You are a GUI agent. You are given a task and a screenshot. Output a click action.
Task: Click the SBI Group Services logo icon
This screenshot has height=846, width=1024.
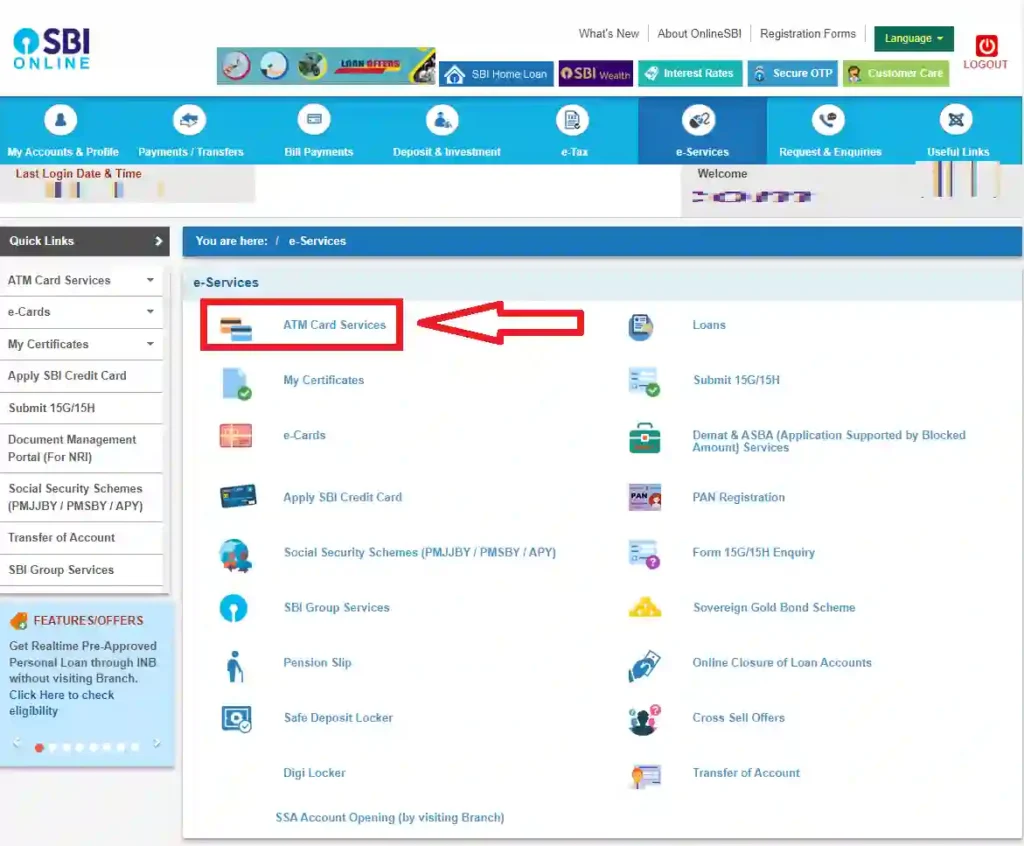click(234, 608)
